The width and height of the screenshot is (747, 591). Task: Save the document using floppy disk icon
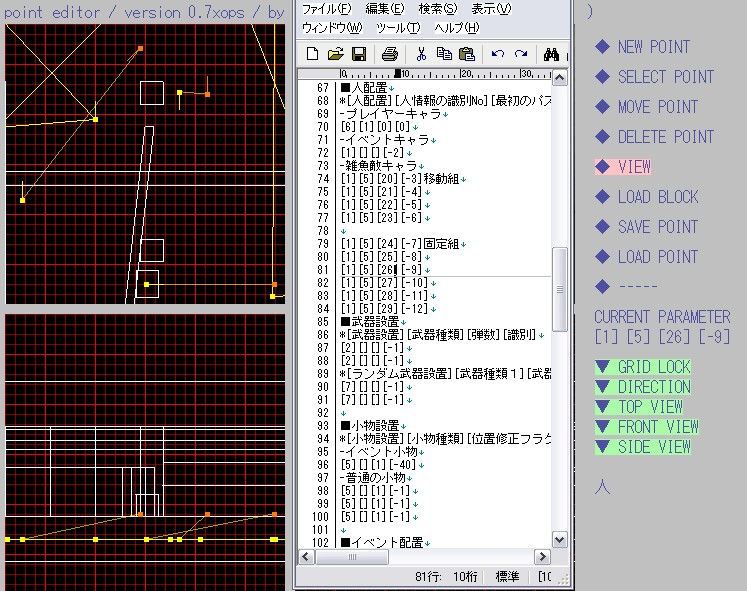358,54
